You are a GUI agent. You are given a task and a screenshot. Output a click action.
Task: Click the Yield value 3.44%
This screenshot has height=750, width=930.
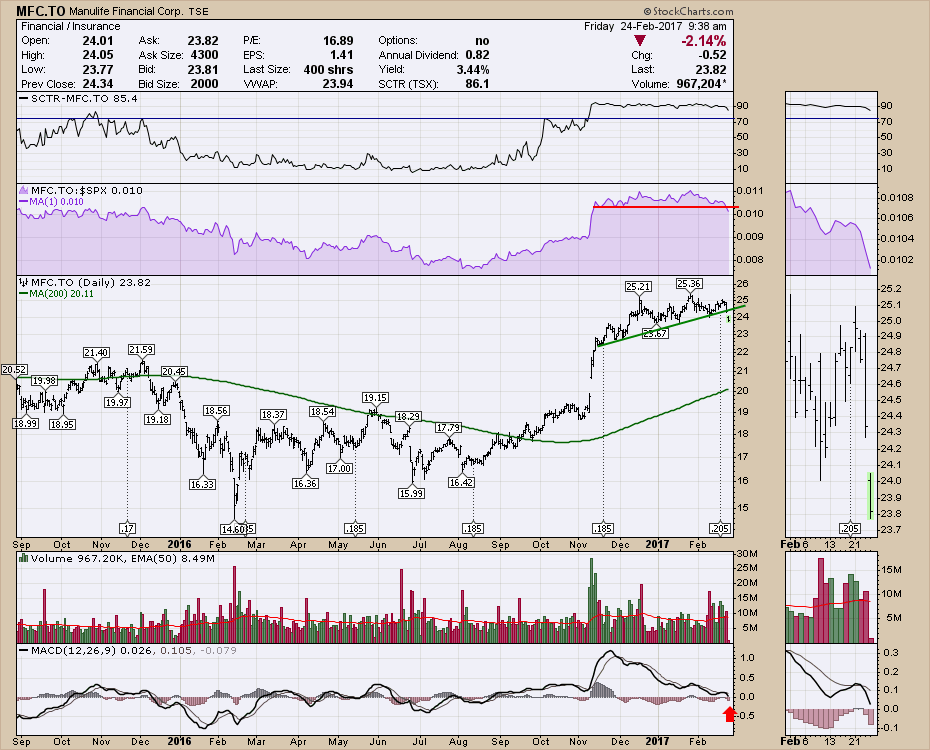tap(473, 69)
